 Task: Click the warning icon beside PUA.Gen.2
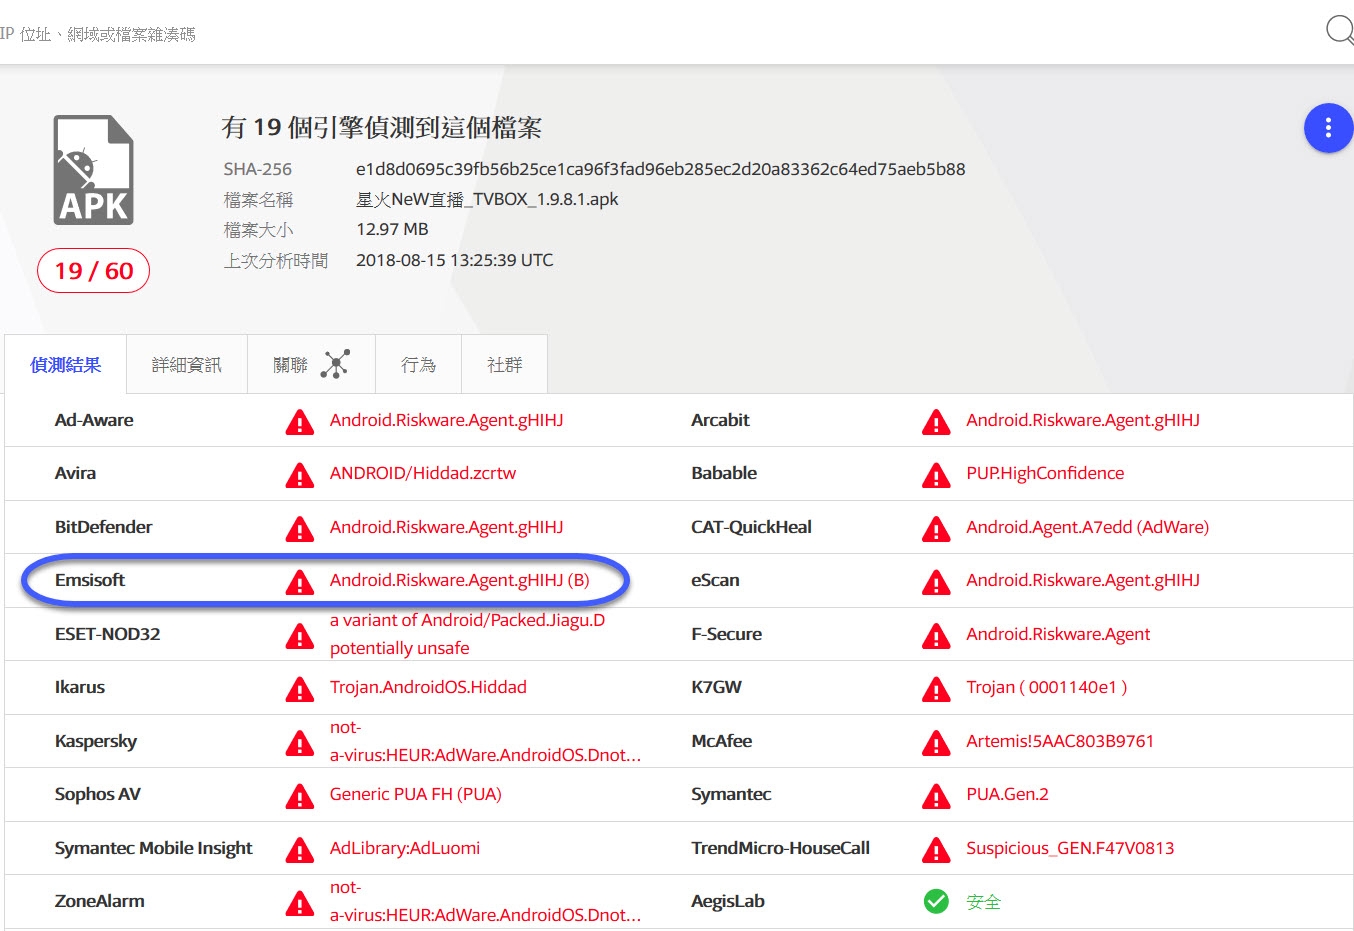(936, 796)
